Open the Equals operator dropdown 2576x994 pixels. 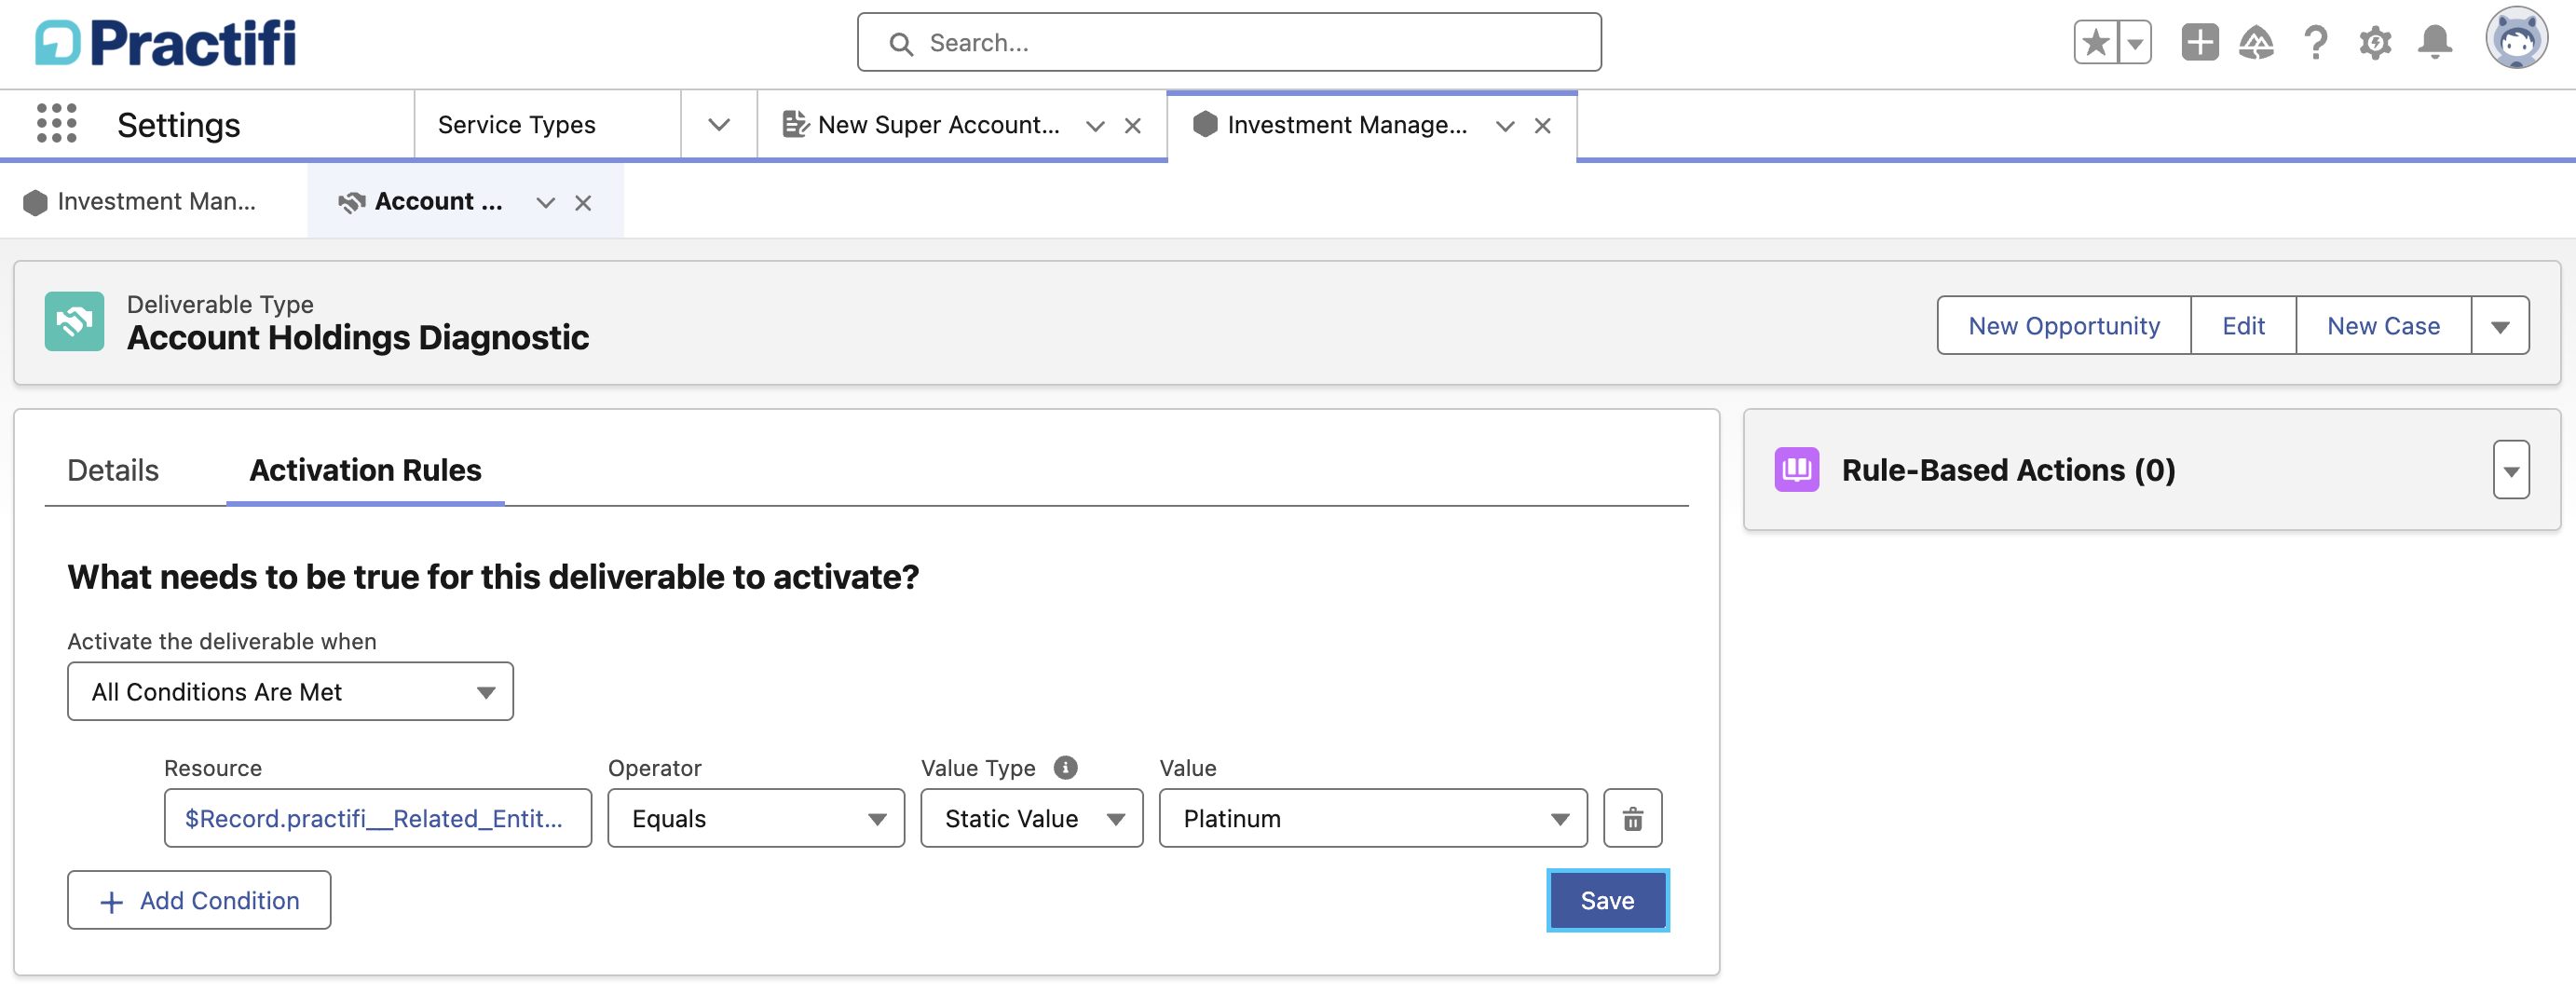coord(756,819)
